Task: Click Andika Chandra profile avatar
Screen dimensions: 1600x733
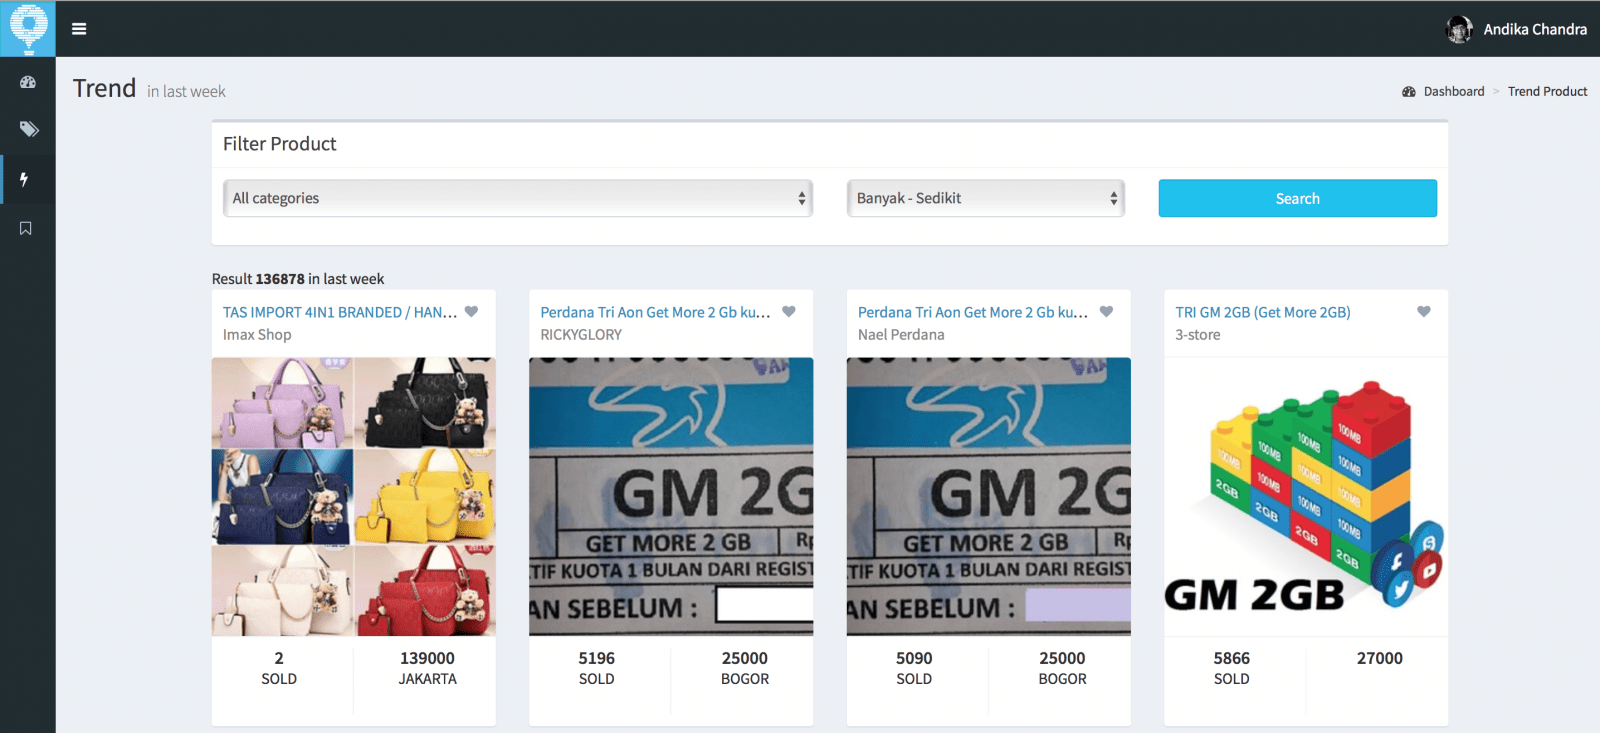Action: pyautogui.click(x=1460, y=29)
